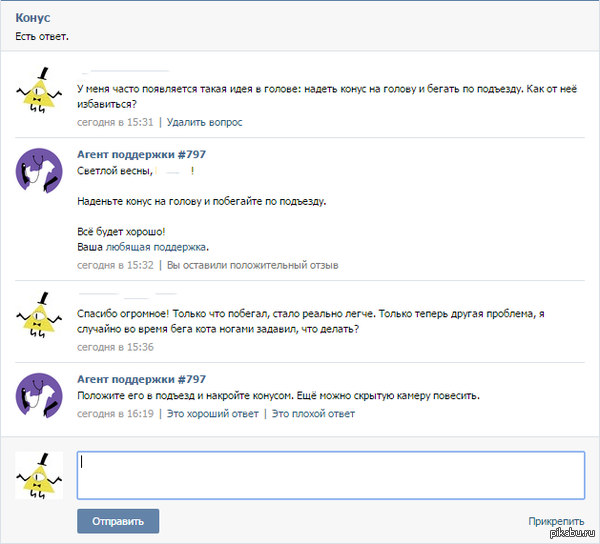
Task: Click the 'сегодня в 16:19' timestamp
Action: point(115,413)
